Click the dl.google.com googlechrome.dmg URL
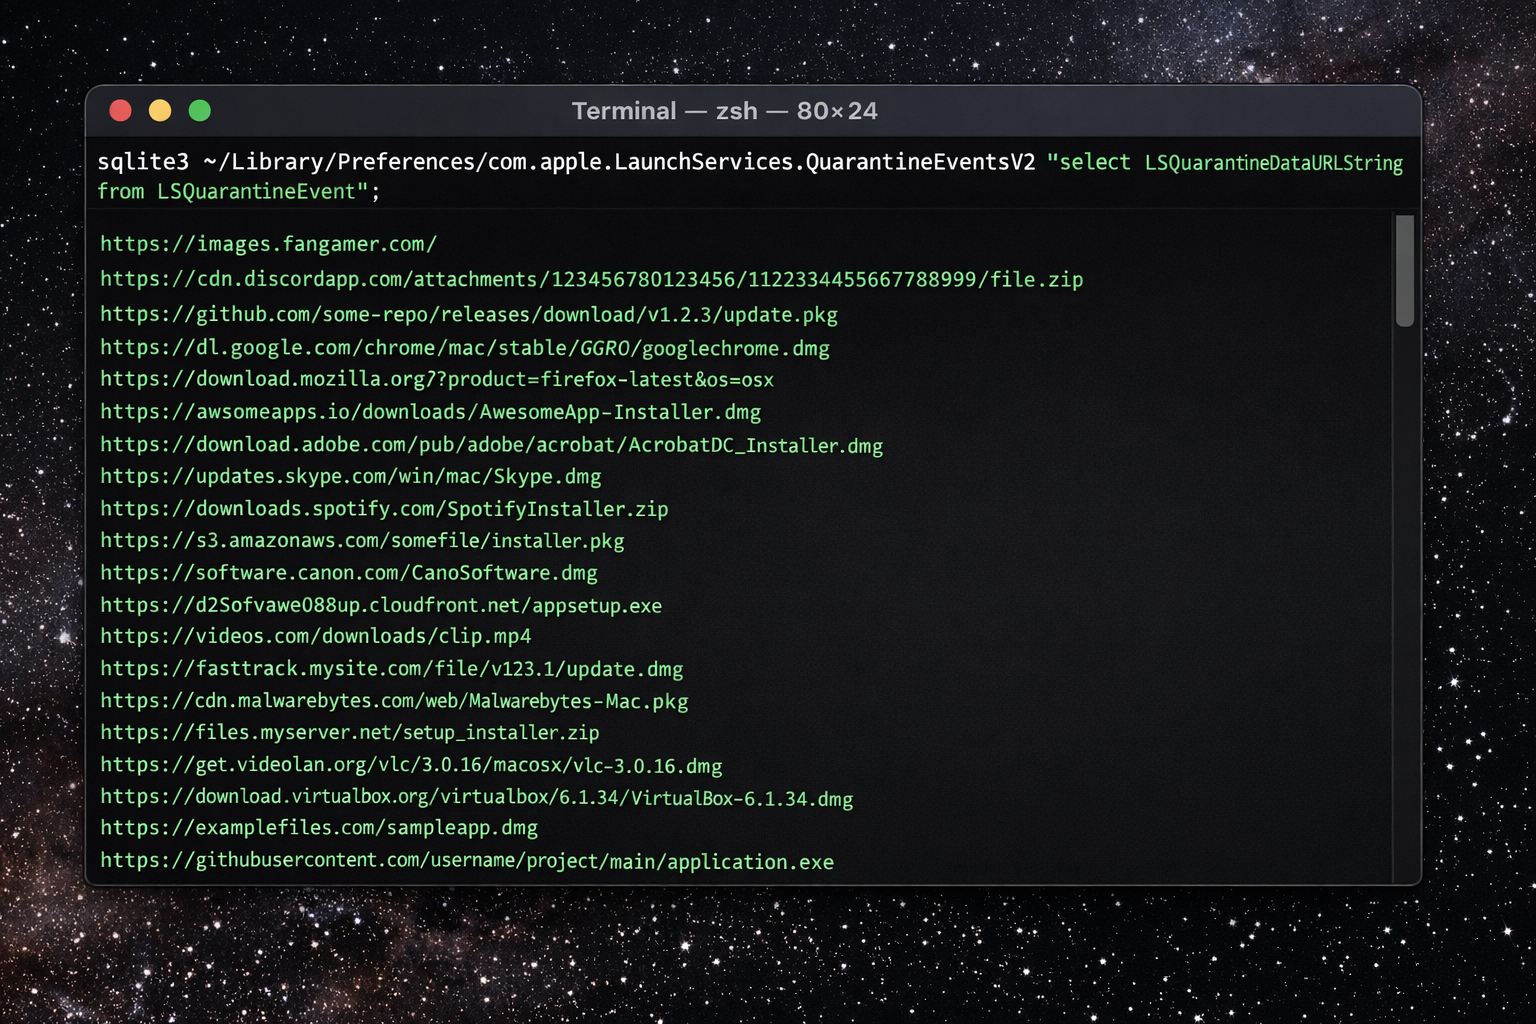The height and width of the screenshot is (1024, 1536). pyautogui.click(x=464, y=348)
